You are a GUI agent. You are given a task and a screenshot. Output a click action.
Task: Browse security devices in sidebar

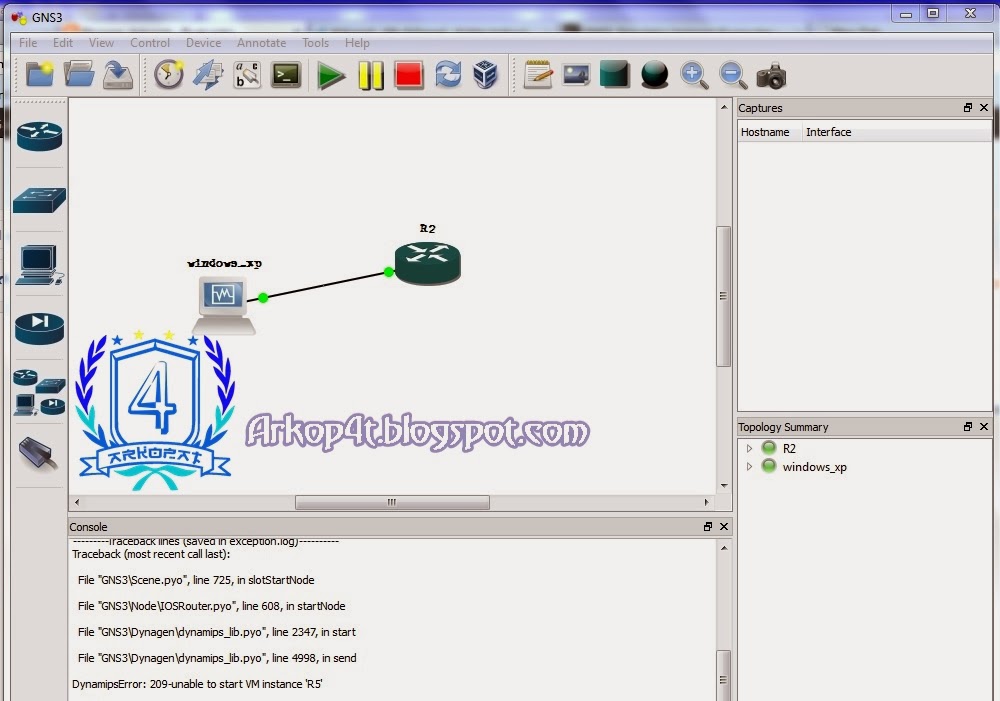[40, 328]
